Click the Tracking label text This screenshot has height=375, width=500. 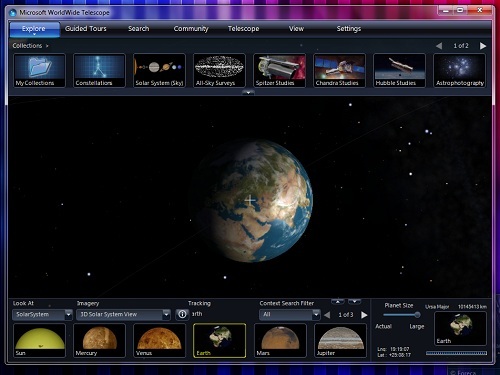coord(199,303)
